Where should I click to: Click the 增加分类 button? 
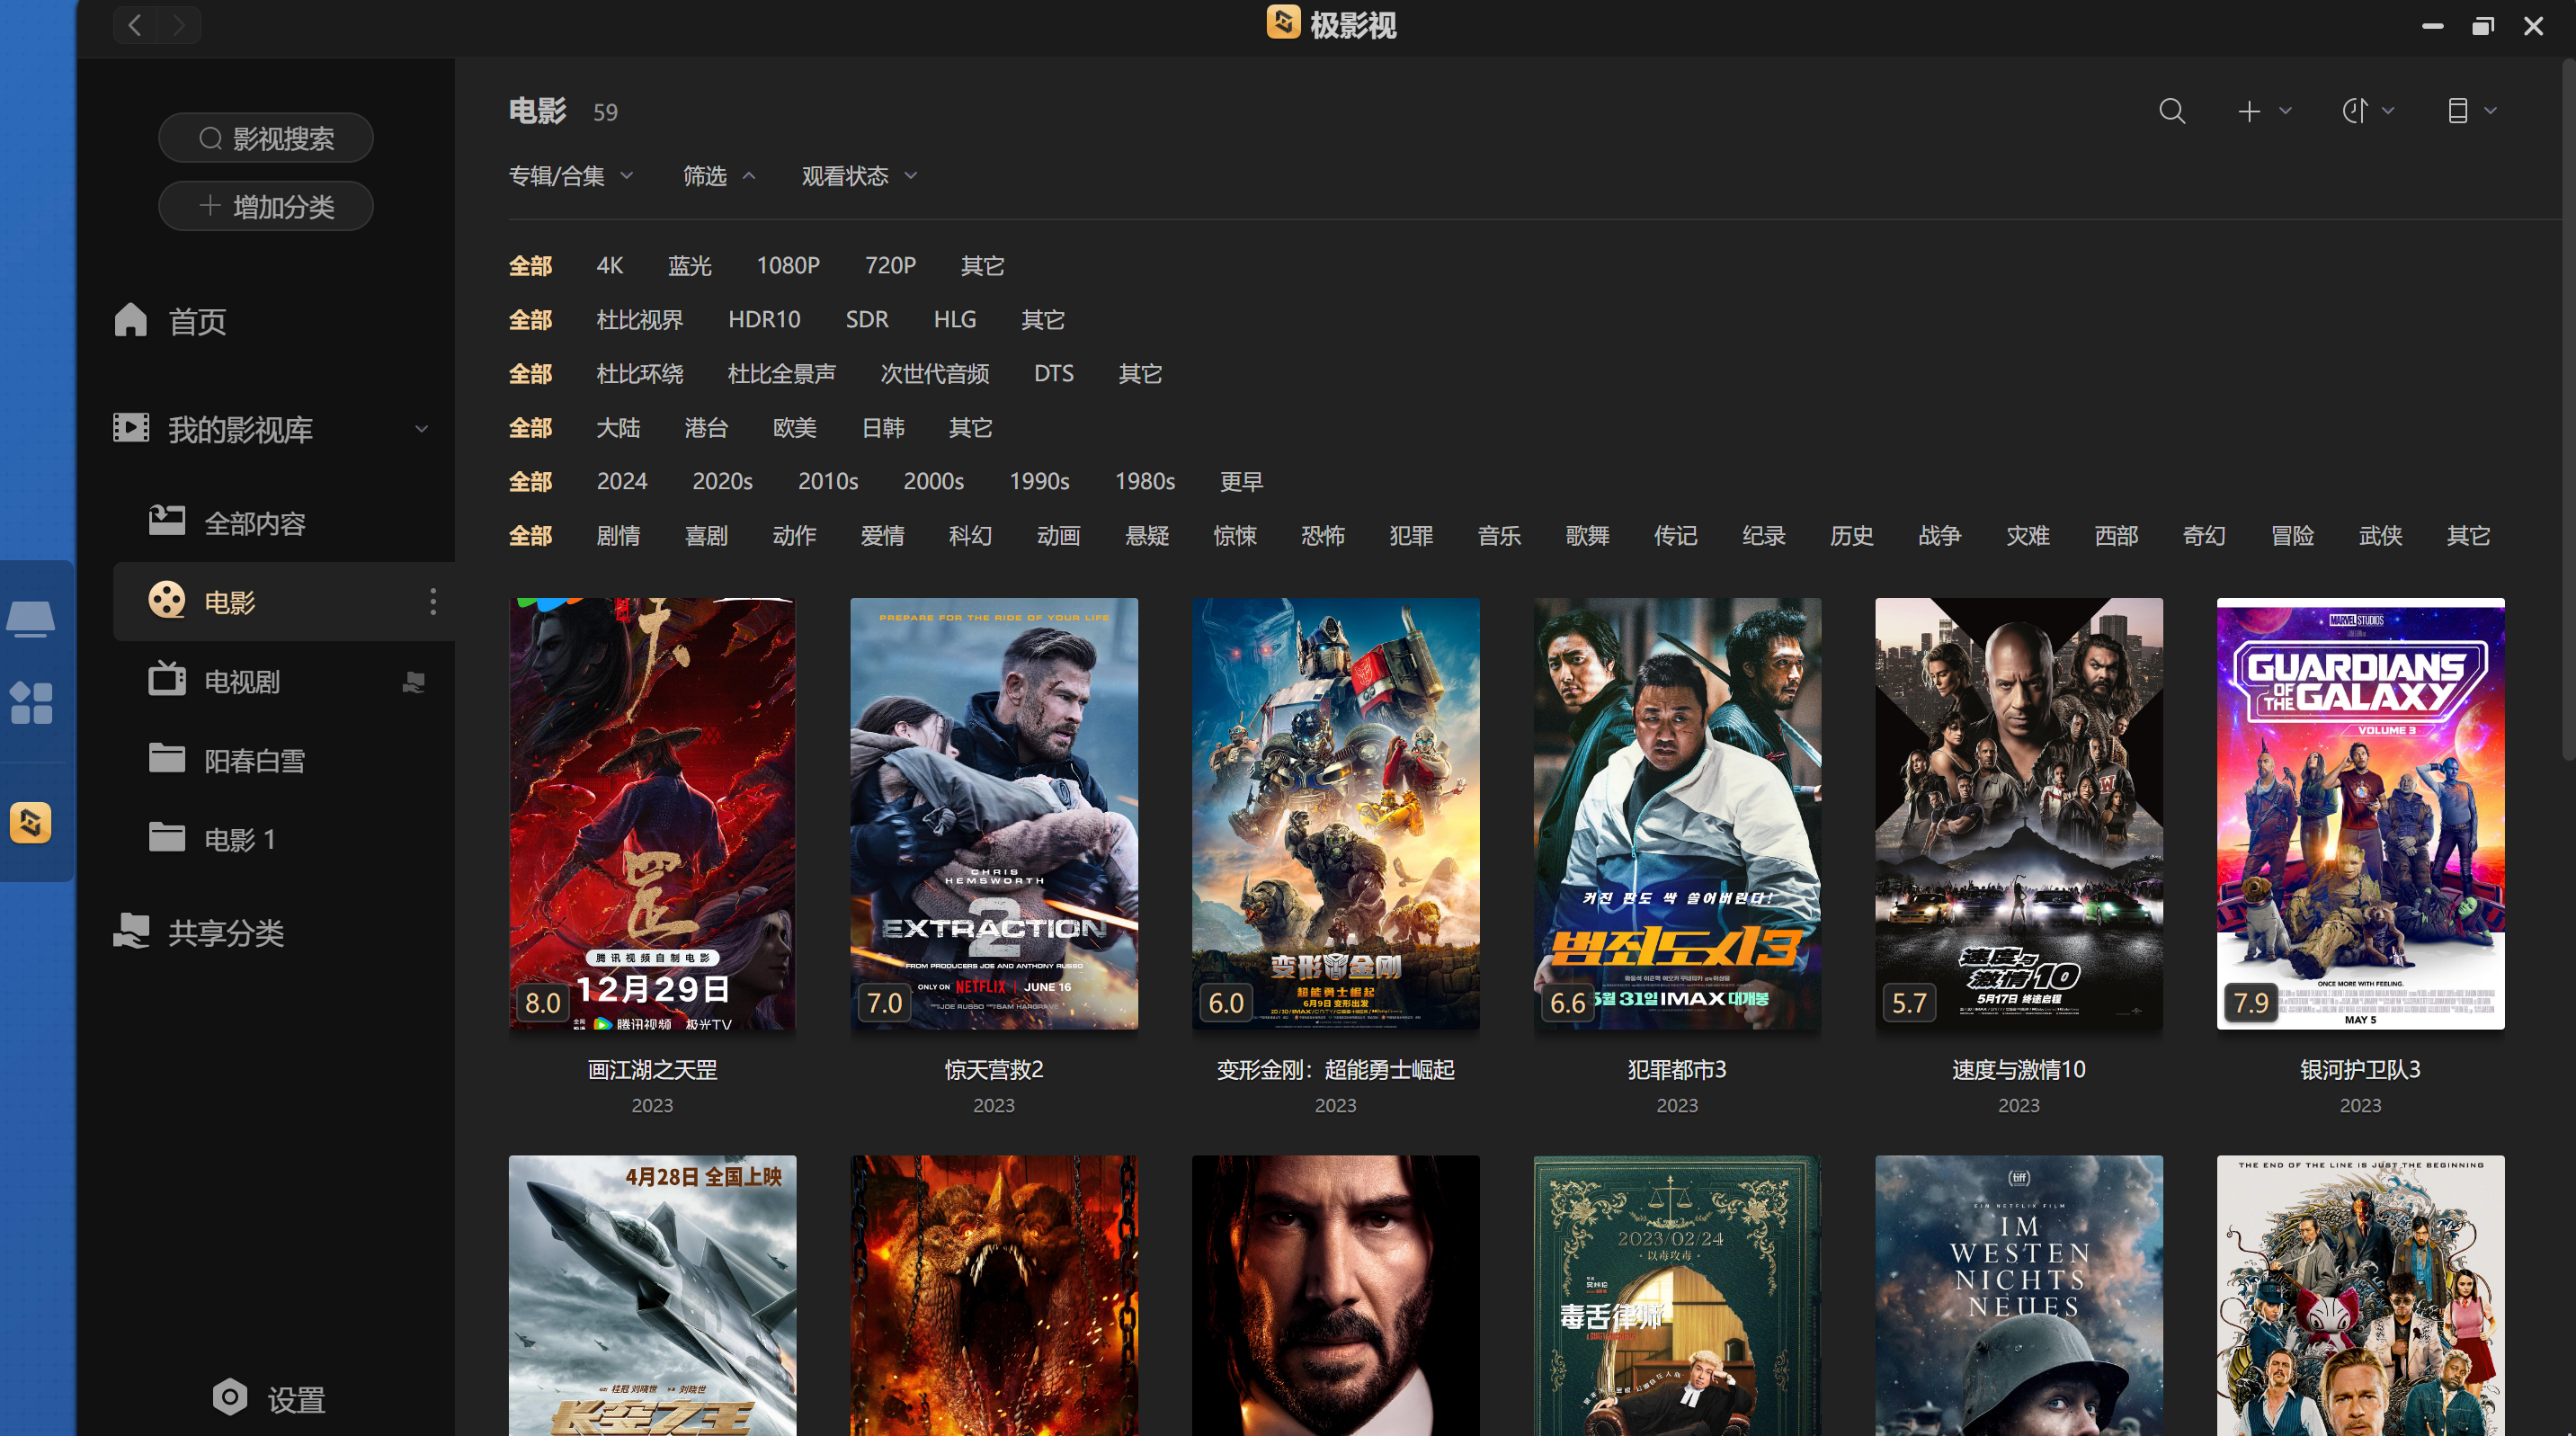265,206
